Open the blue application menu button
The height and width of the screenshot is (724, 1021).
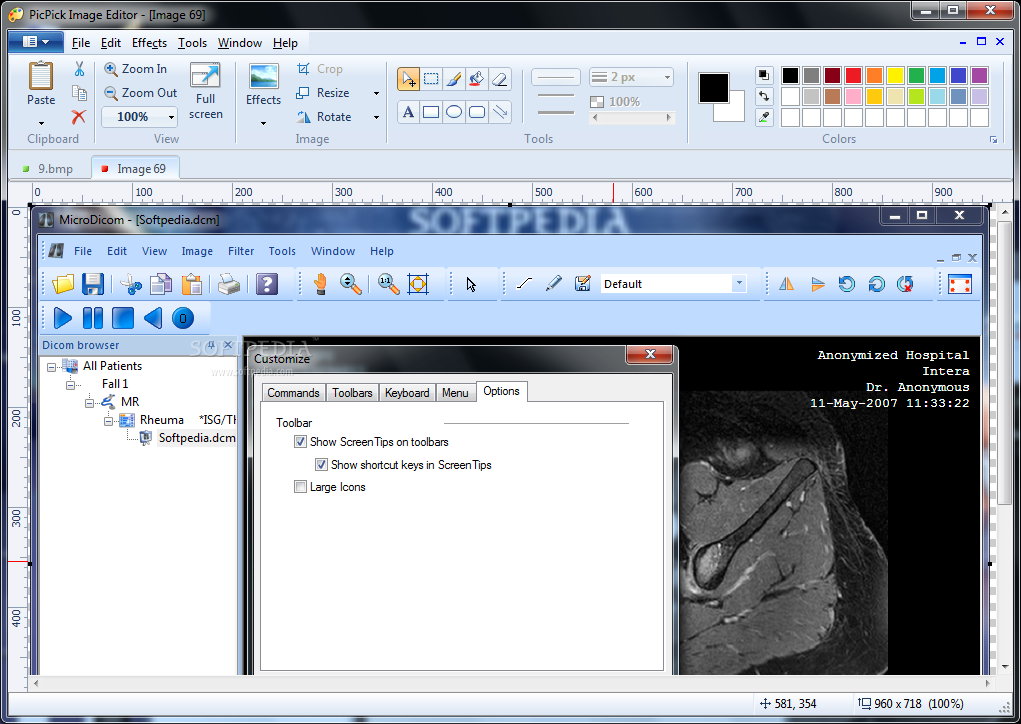pyautogui.click(x=36, y=42)
